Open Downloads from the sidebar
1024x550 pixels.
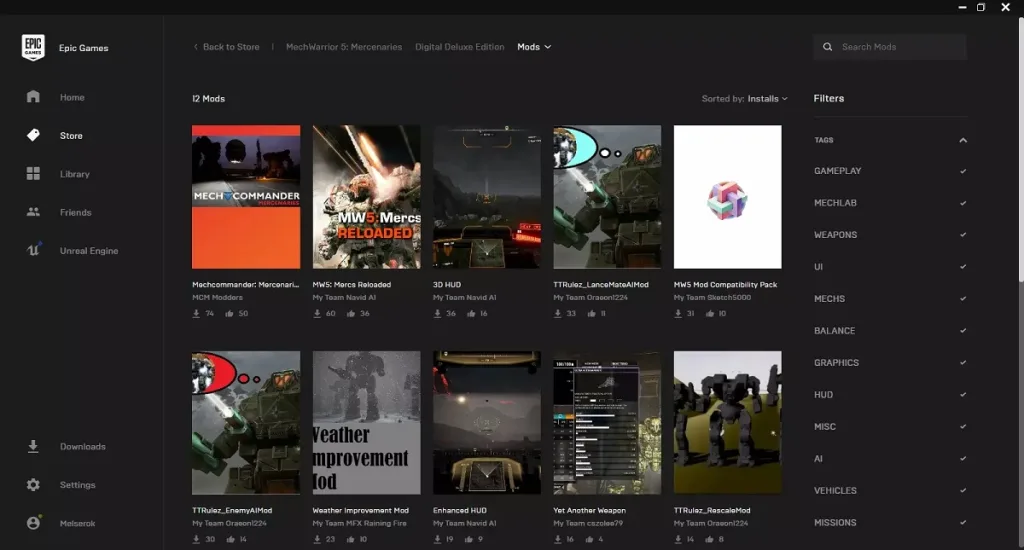82,447
